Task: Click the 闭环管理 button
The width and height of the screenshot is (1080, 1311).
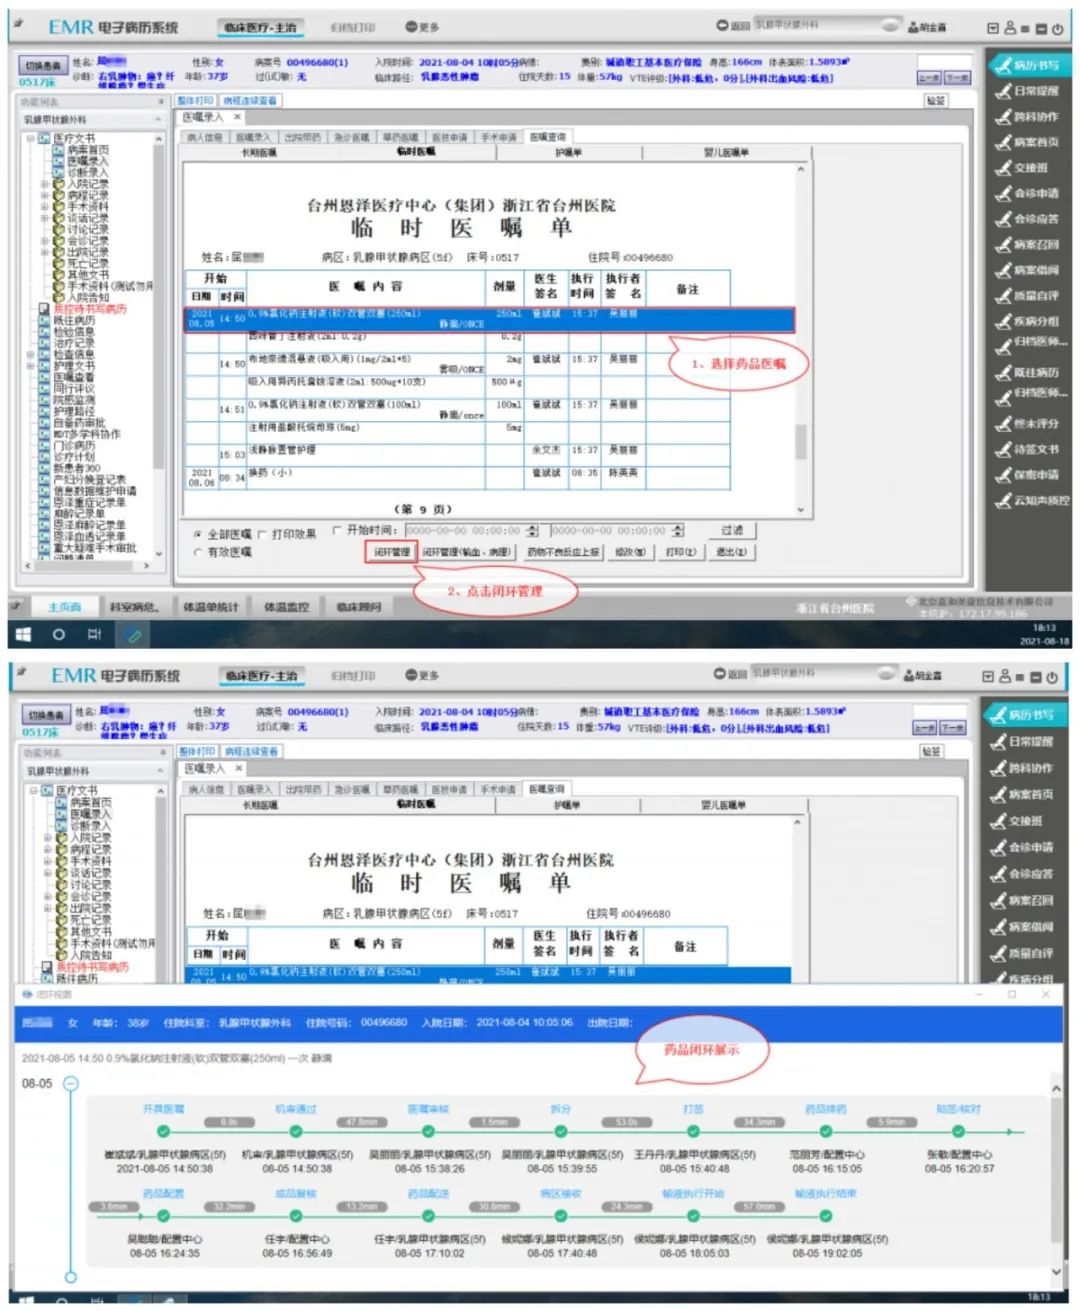Action: (391, 552)
